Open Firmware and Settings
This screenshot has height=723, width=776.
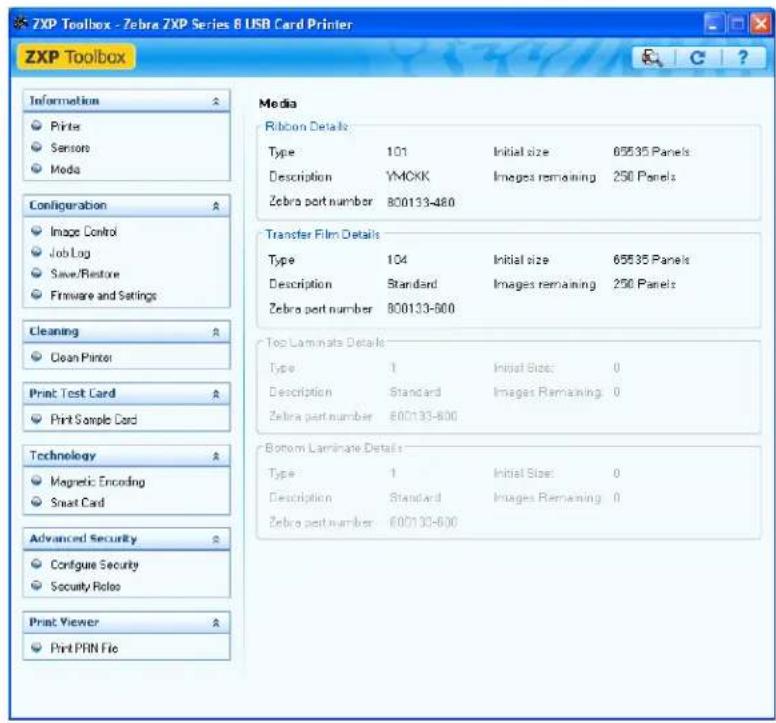coord(103,295)
